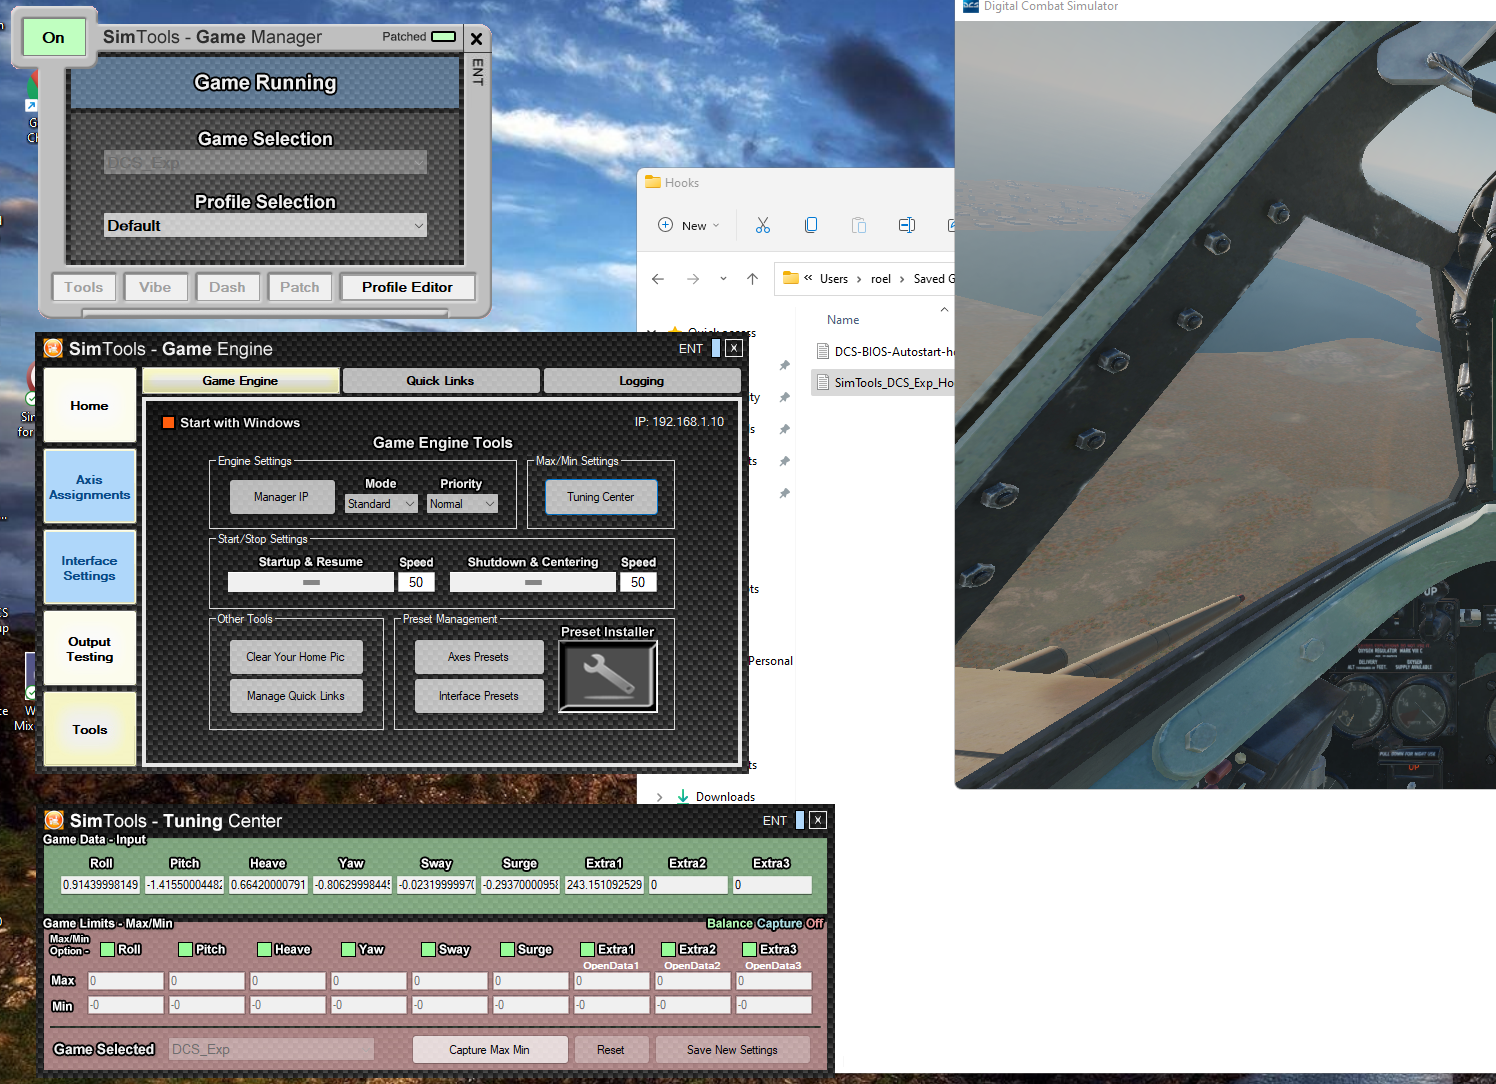This screenshot has height=1084, width=1496.
Task: Tick the Heave Max/Min option checkbox
Action: click(264, 950)
